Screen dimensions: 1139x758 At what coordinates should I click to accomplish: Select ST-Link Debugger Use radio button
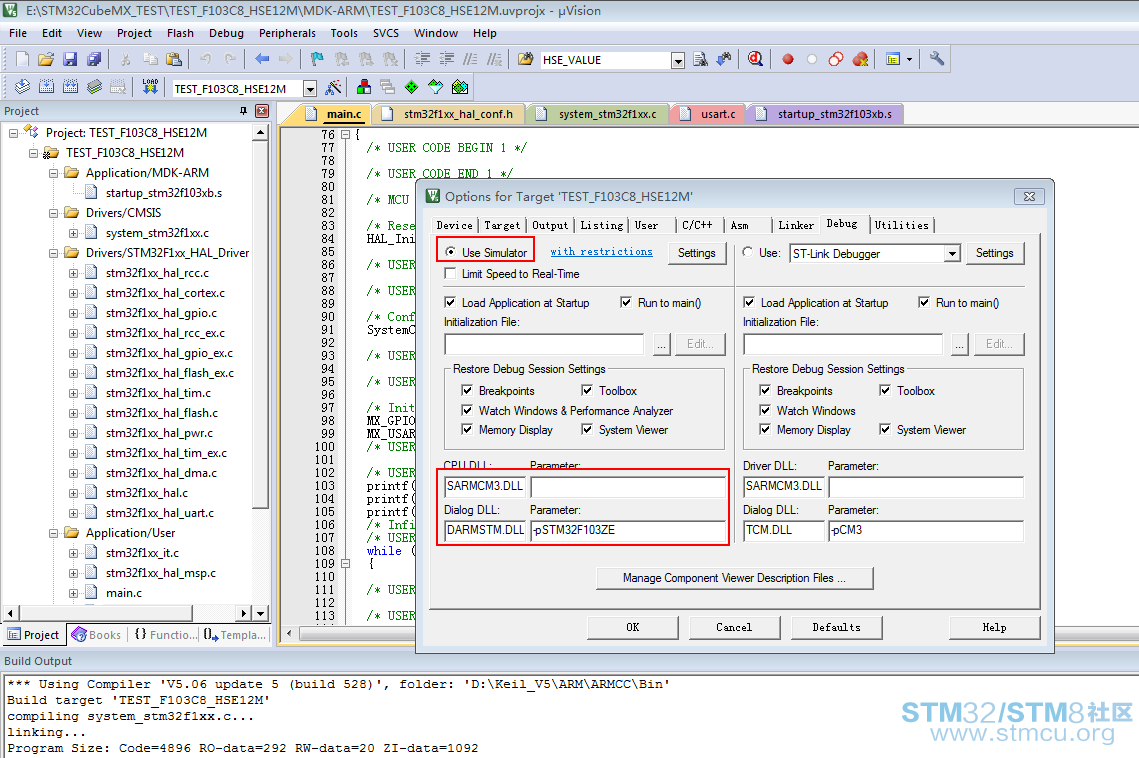pyautogui.click(x=747, y=251)
